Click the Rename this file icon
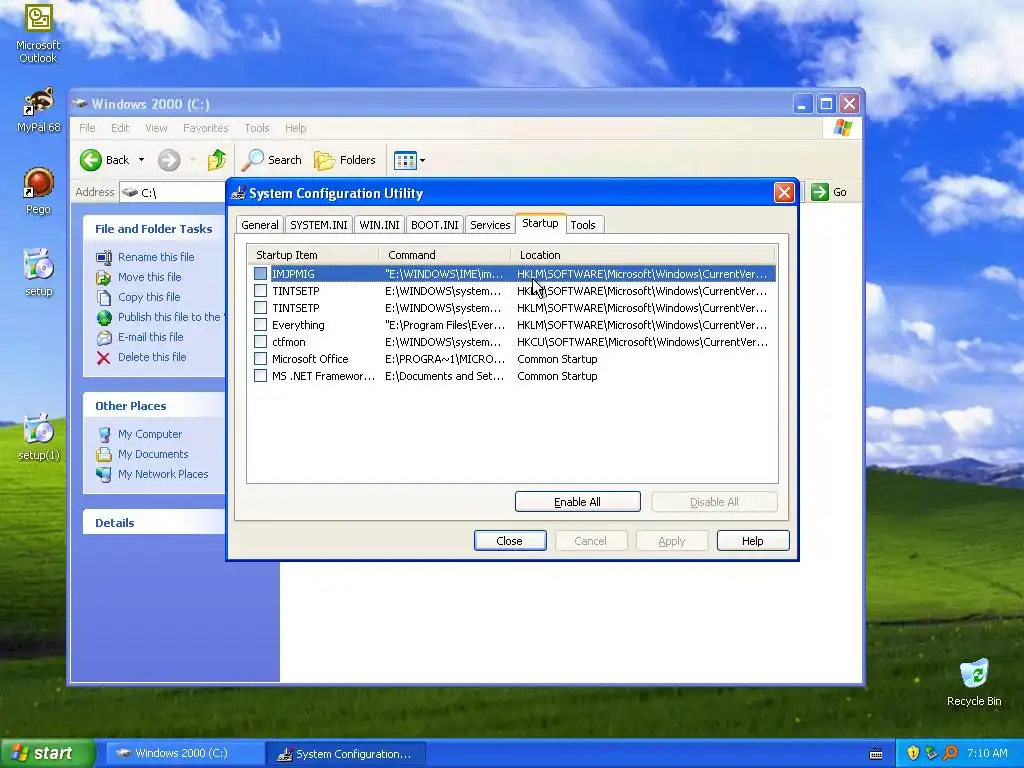 click(104, 257)
